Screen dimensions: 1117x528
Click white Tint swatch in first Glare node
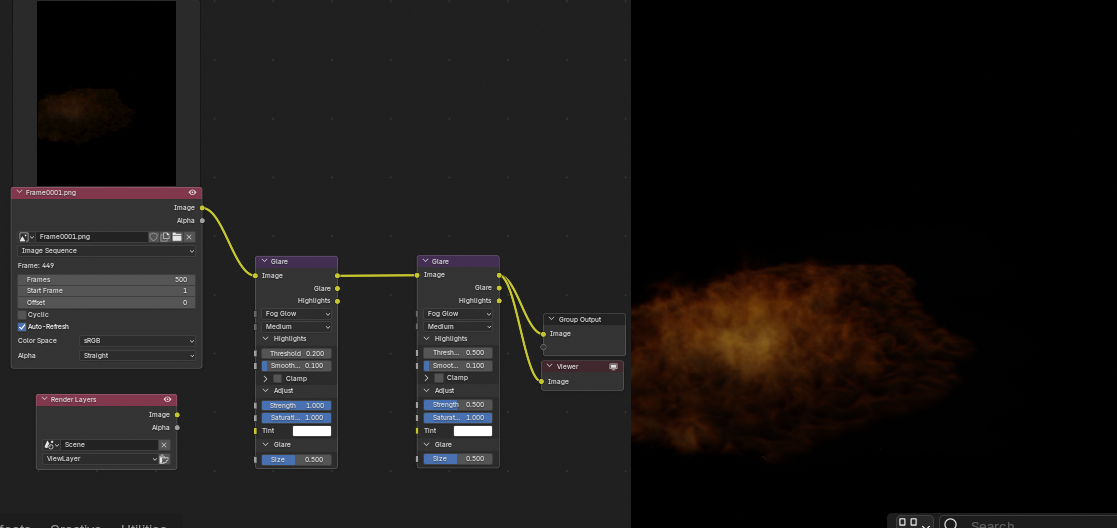tap(312, 430)
